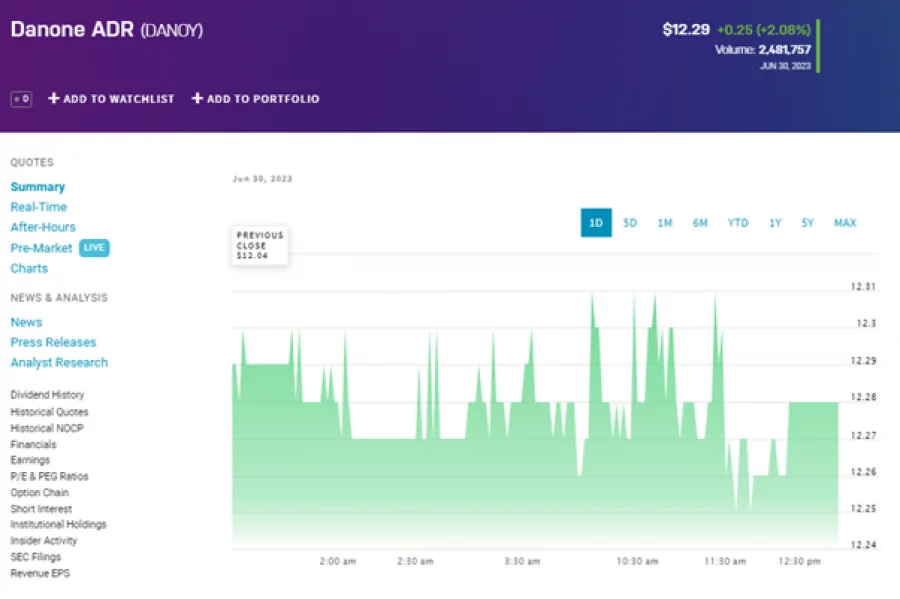Open the Press Releases link

pos(53,343)
